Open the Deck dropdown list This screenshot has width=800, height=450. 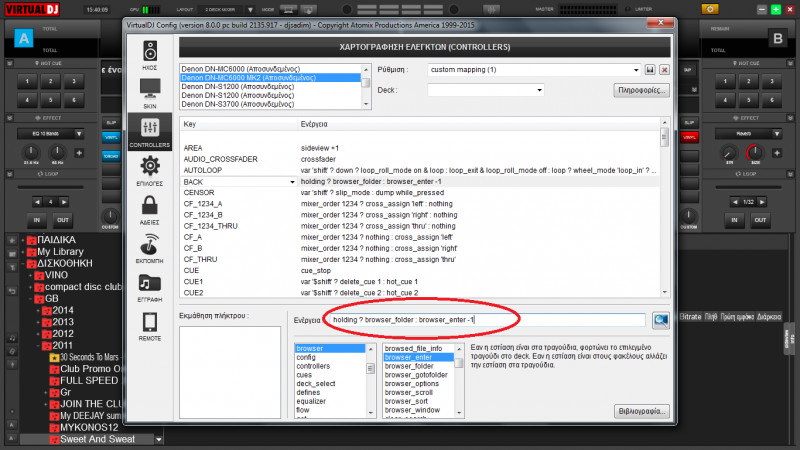(540, 90)
